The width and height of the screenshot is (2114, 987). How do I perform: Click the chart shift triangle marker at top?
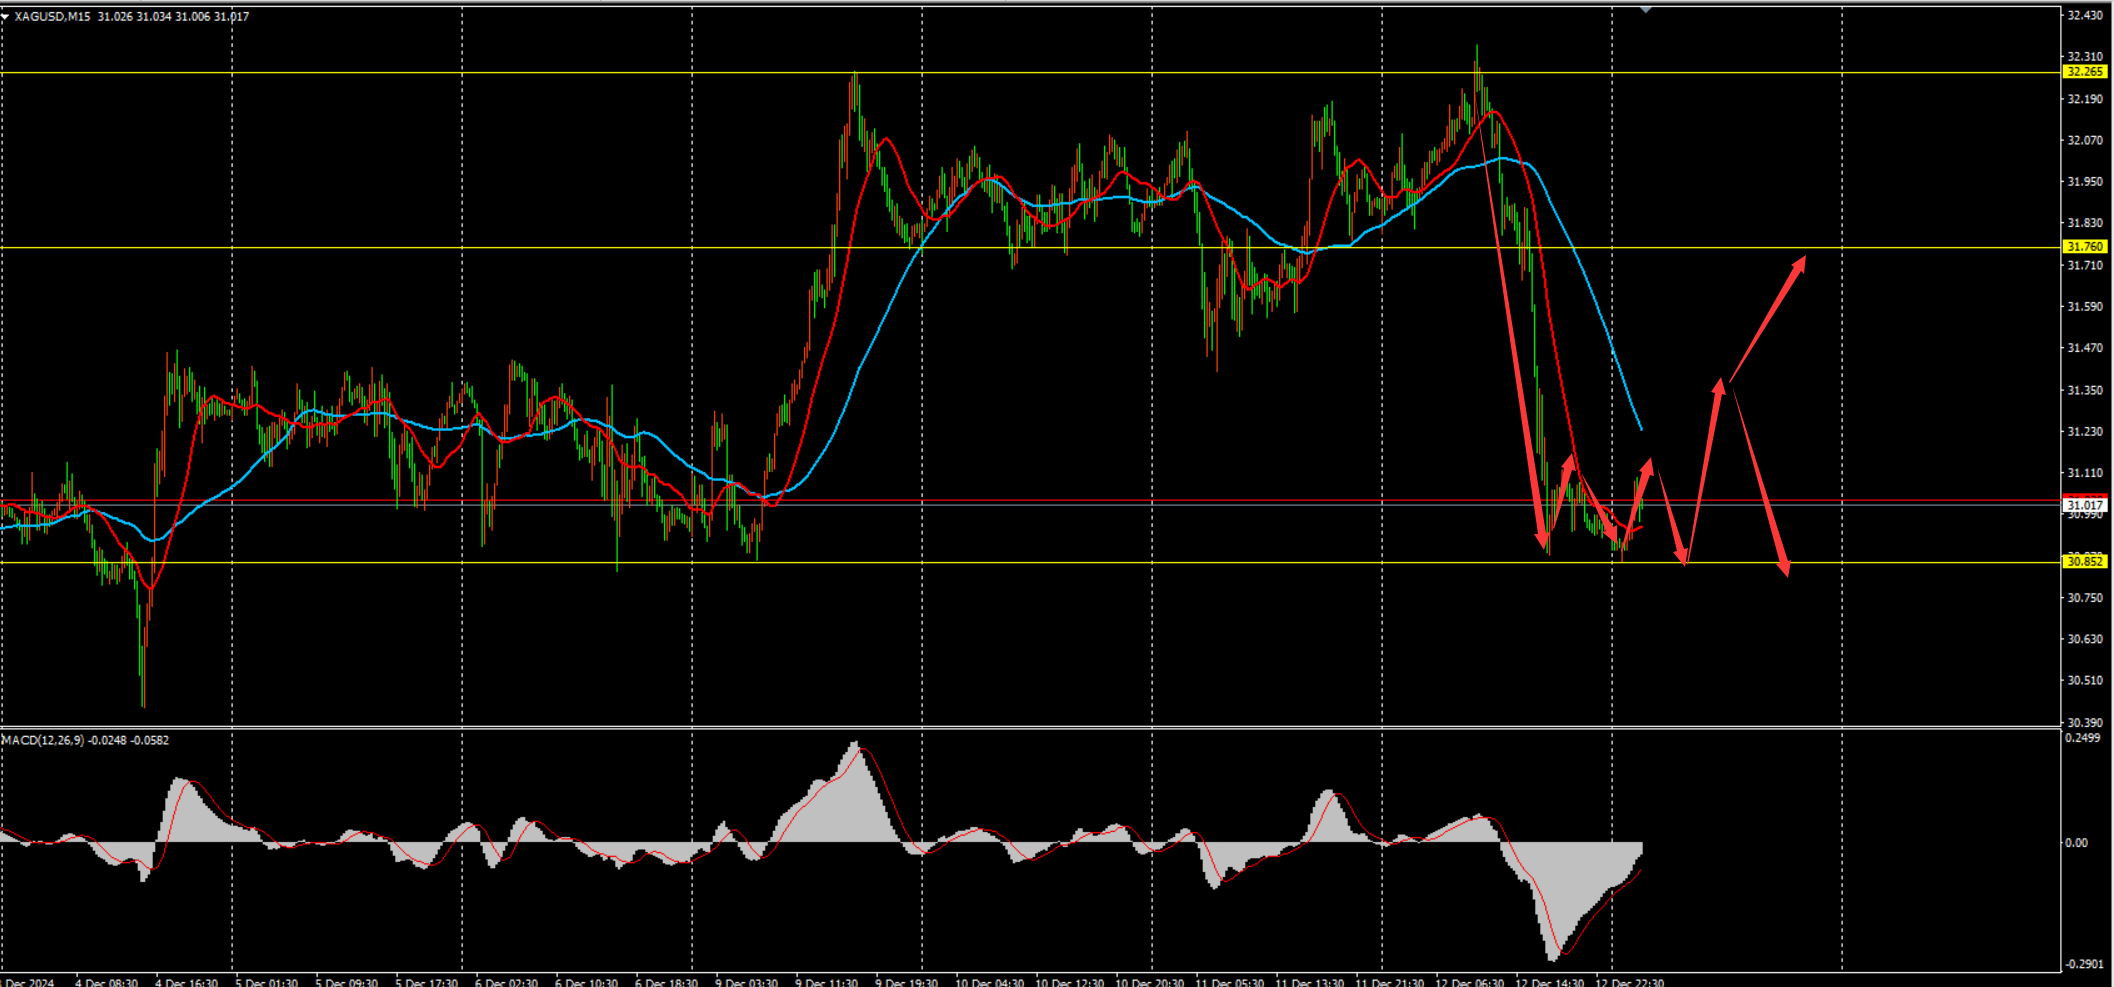[1646, 10]
